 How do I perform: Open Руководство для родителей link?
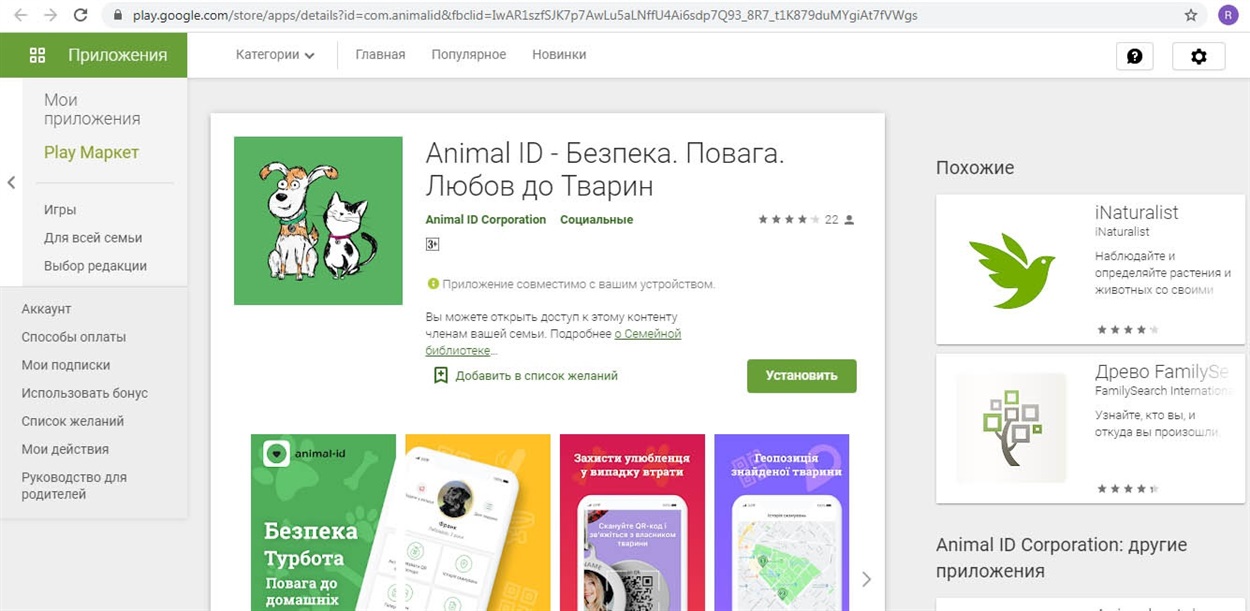pyautogui.click(x=74, y=486)
